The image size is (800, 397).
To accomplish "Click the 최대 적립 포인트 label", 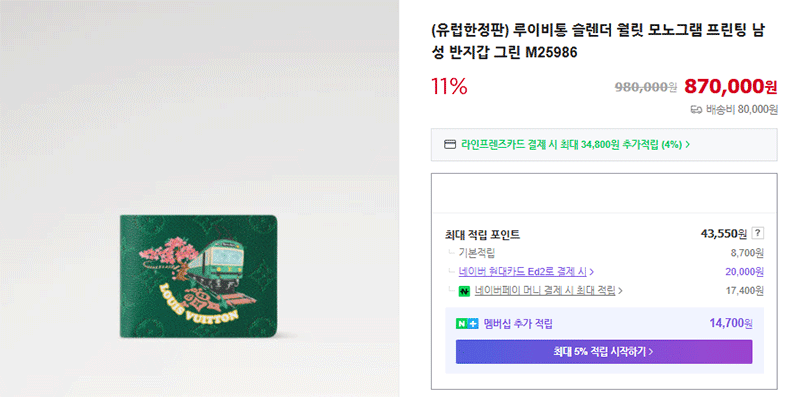I will (482, 235).
